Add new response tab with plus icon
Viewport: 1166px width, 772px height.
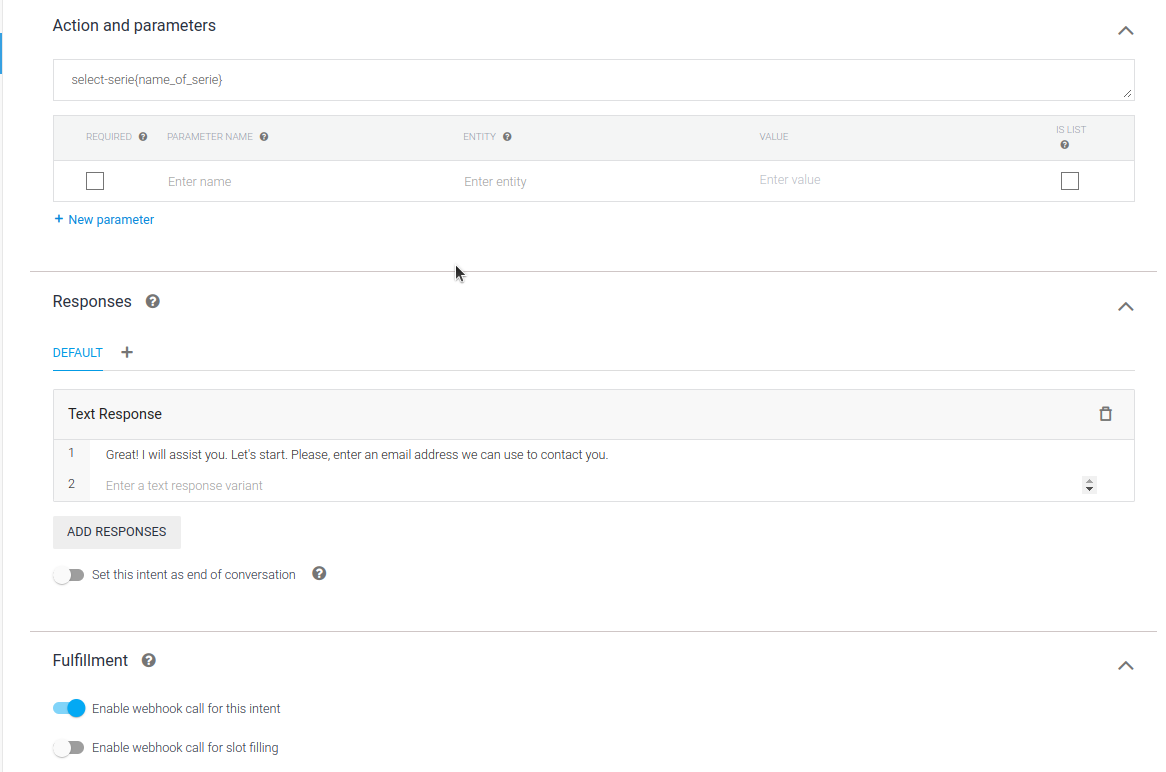pos(127,352)
